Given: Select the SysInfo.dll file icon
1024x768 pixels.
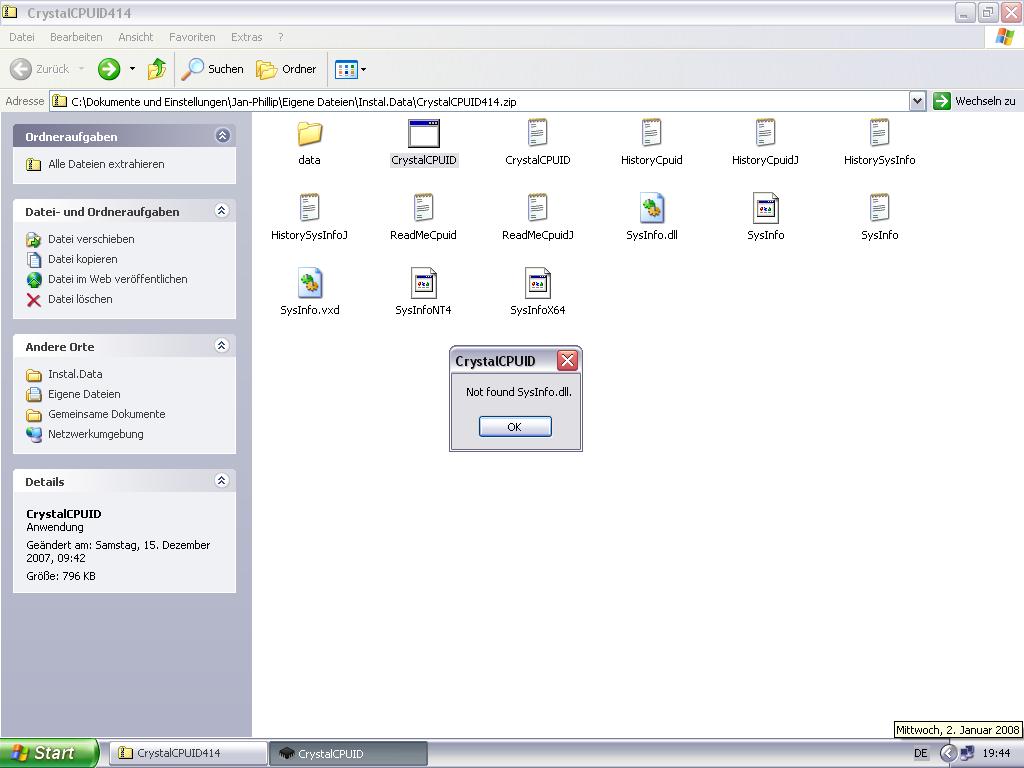Looking at the screenshot, I should pyautogui.click(x=652, y=208).
